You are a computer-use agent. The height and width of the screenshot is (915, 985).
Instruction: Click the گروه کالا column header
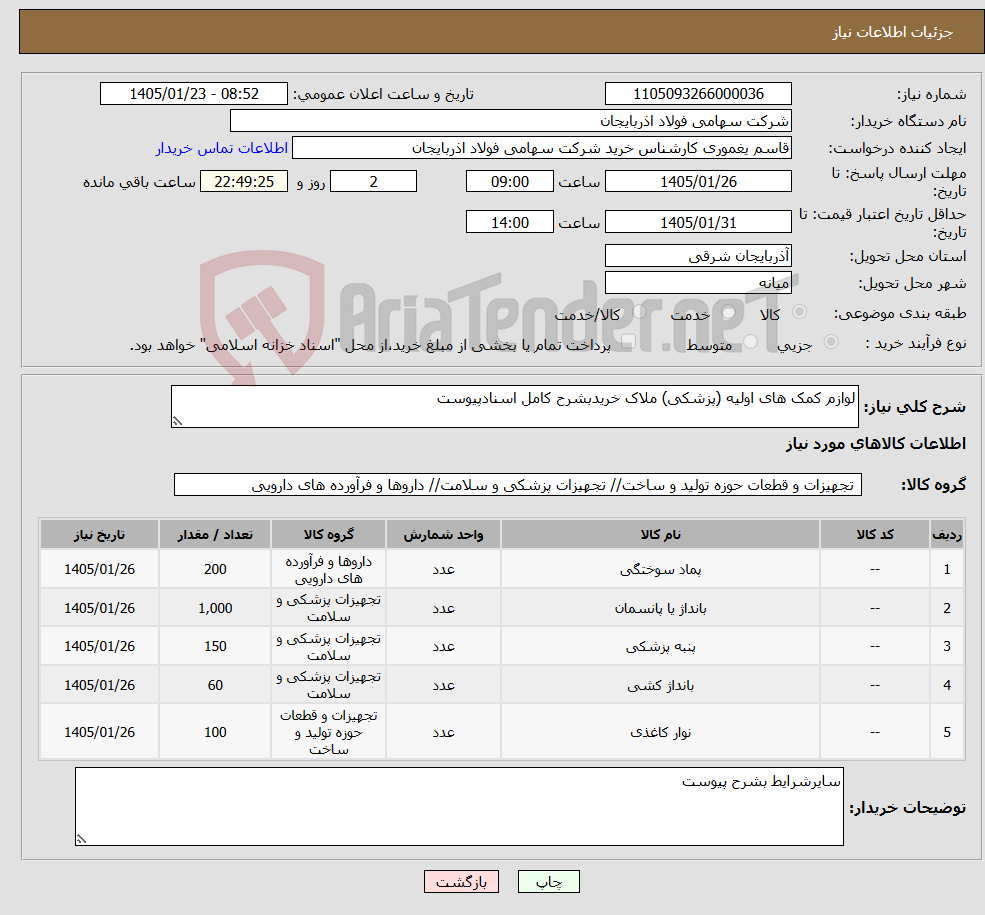coord(329,534)
